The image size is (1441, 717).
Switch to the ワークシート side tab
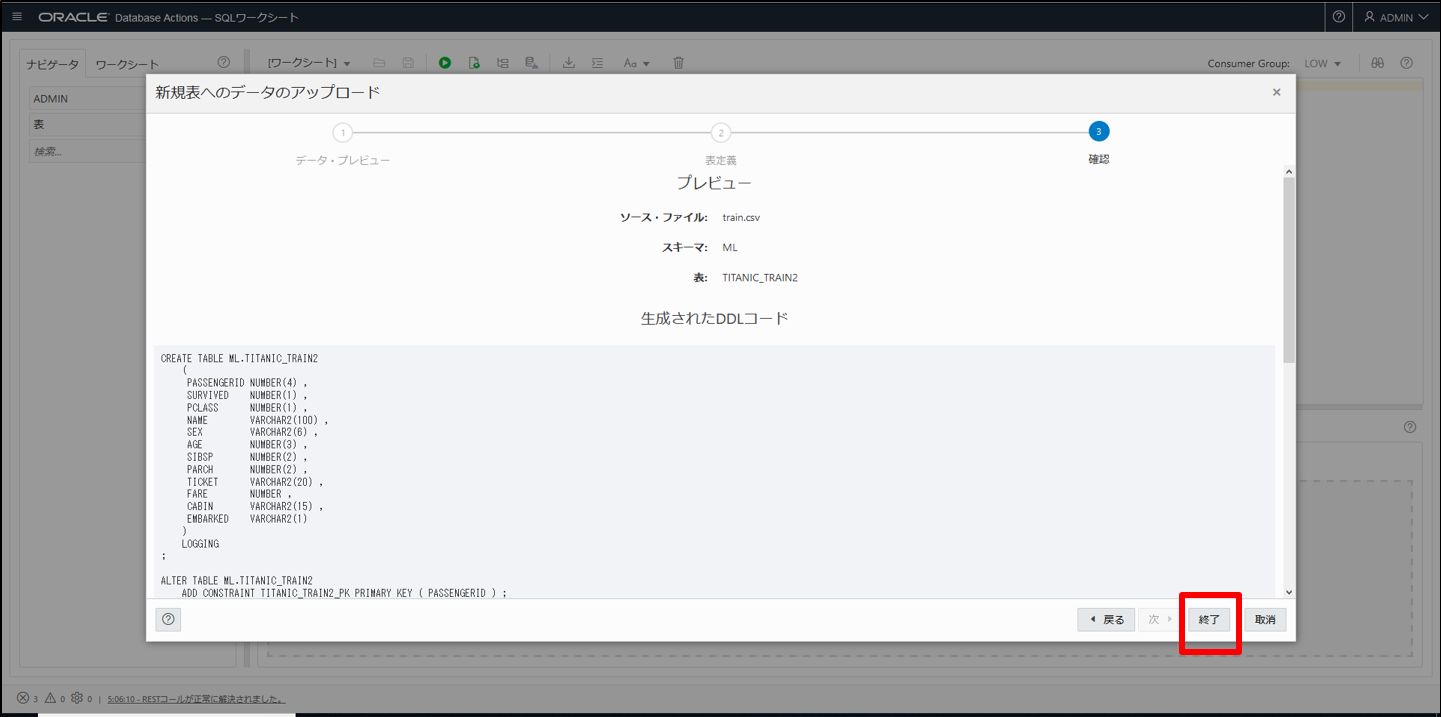click(127, 64)
